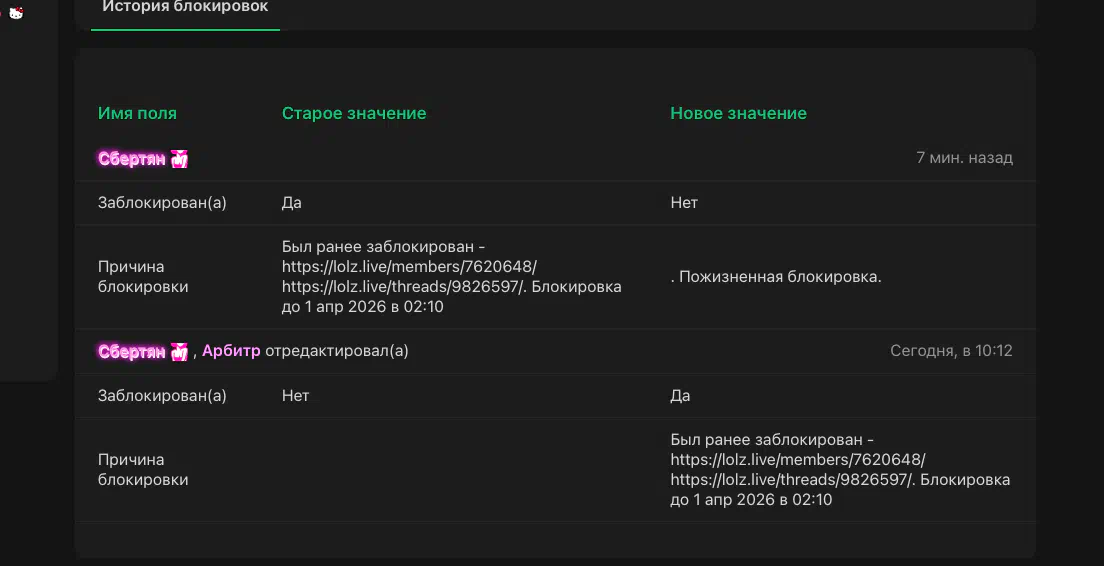Click the Имя поля column header
Image resolution: width=1104 pixels, height=566 pixels.
coord(137,114)
